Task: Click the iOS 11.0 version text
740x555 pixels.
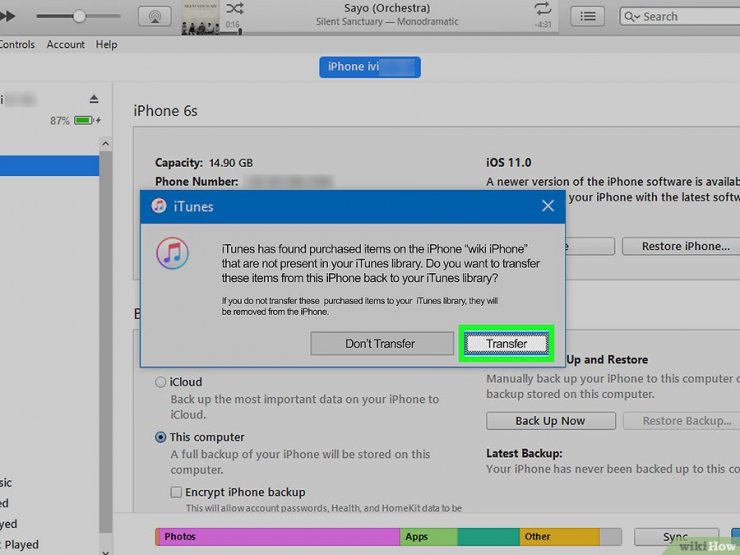Action: pos(509,163)
